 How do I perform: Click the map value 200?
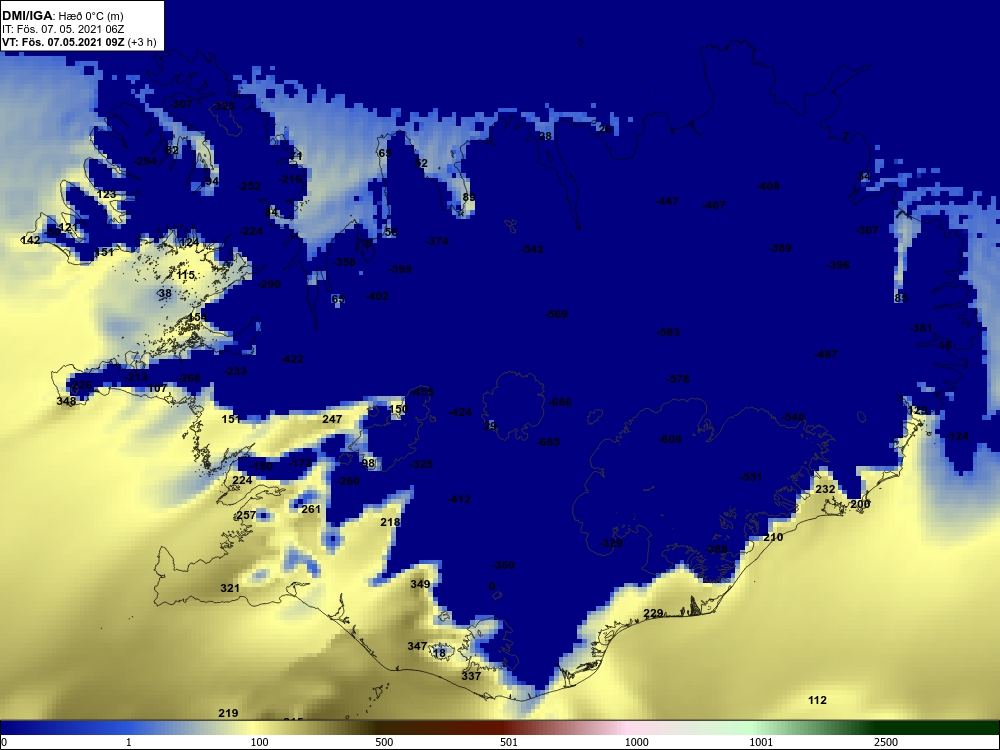point(860,504)
